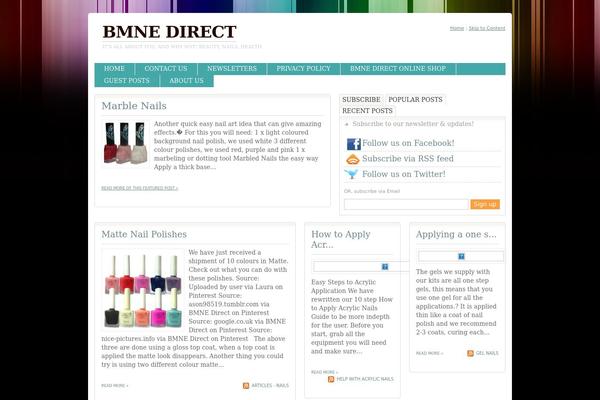Viewport: 600px width, 400px height.
Task: Go to Newsletters in navigation
Action: [x=232, y=69]
